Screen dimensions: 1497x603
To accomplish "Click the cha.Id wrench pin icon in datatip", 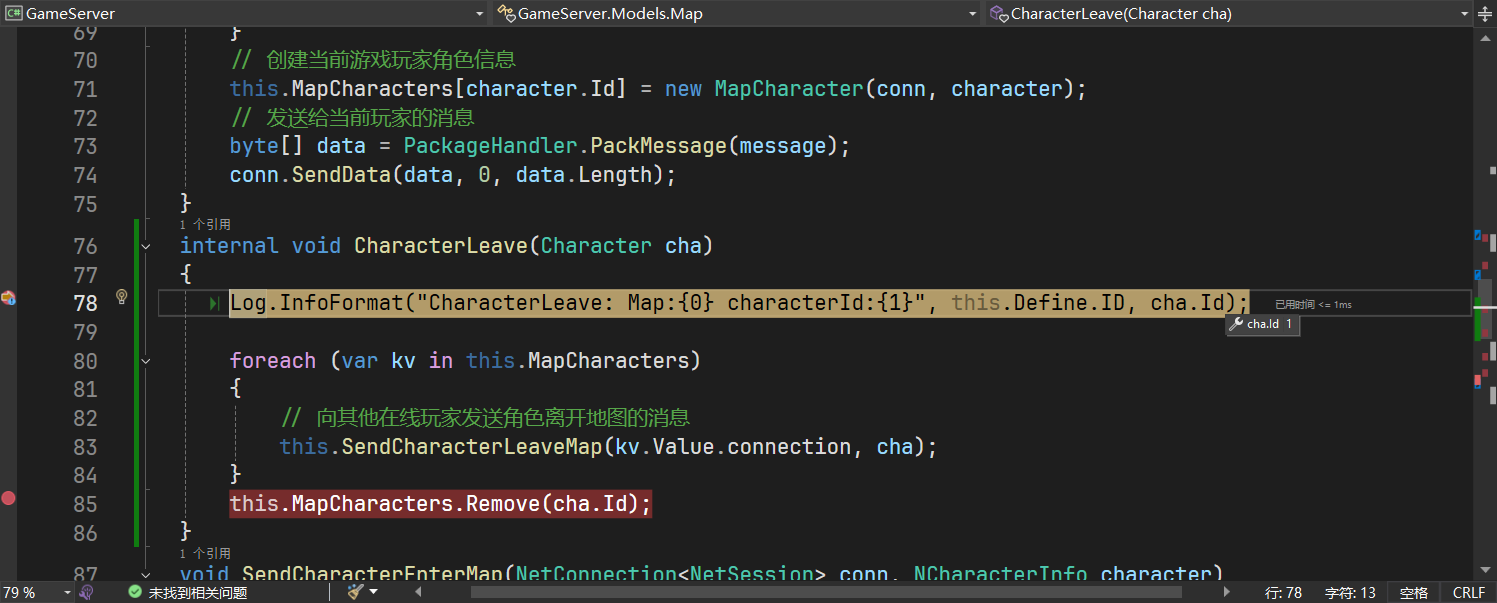I will pos(1236,325).
